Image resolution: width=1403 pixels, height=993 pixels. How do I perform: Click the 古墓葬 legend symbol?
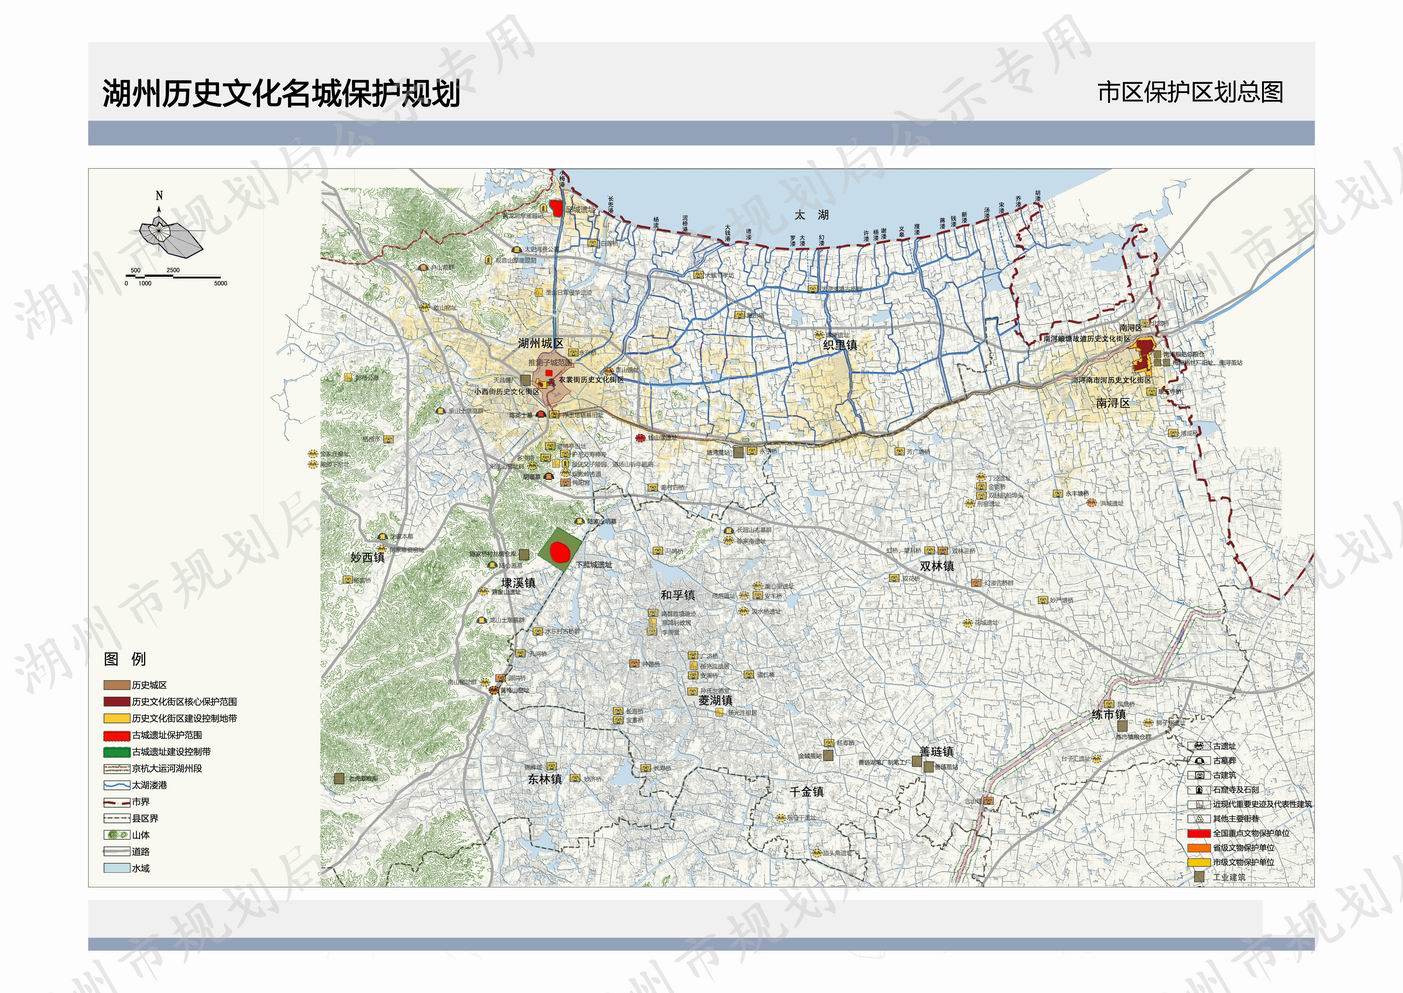(1197, 761)
